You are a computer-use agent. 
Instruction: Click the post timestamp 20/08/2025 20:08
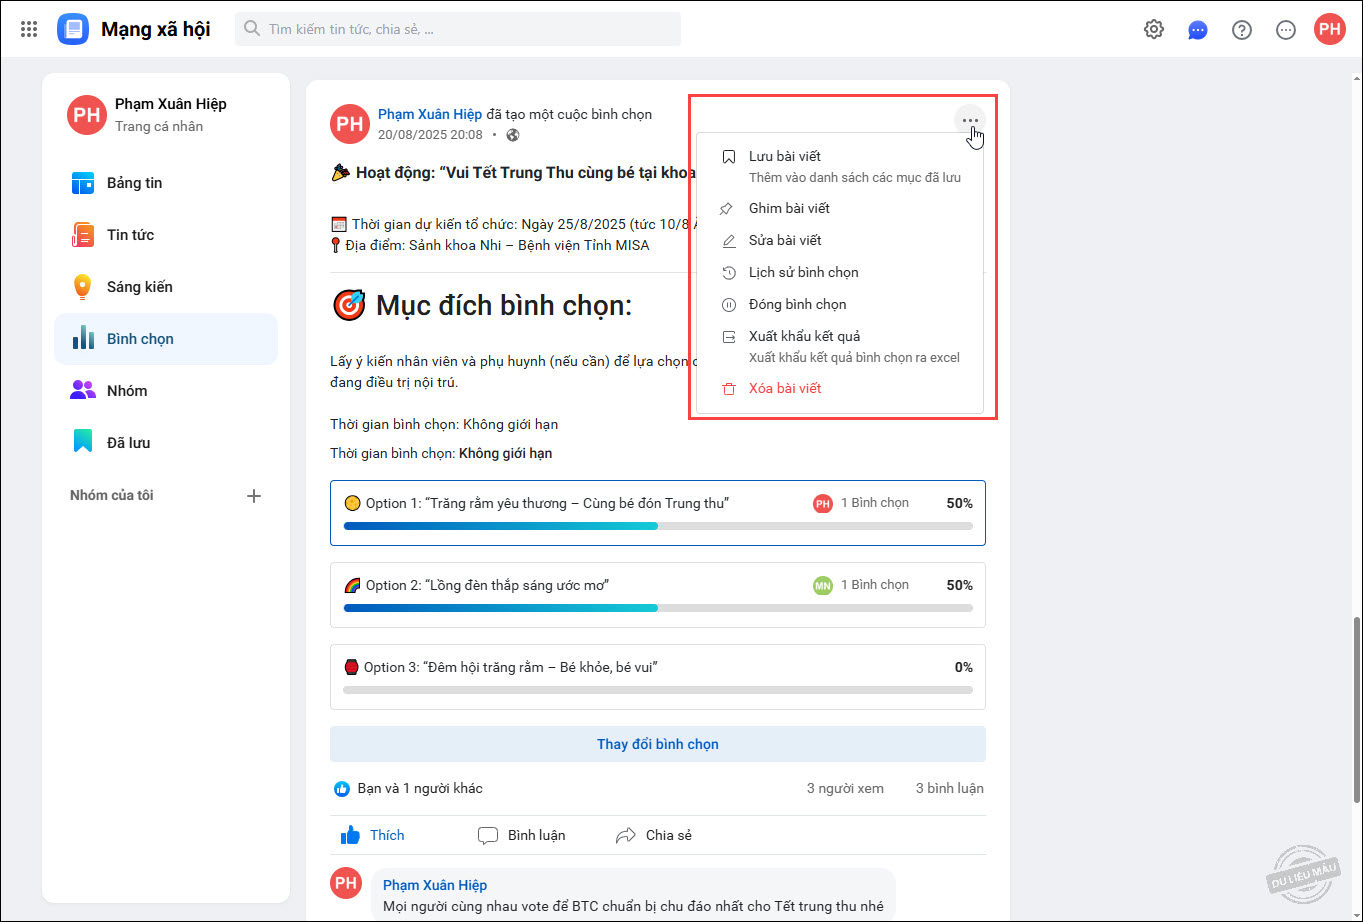430,135
